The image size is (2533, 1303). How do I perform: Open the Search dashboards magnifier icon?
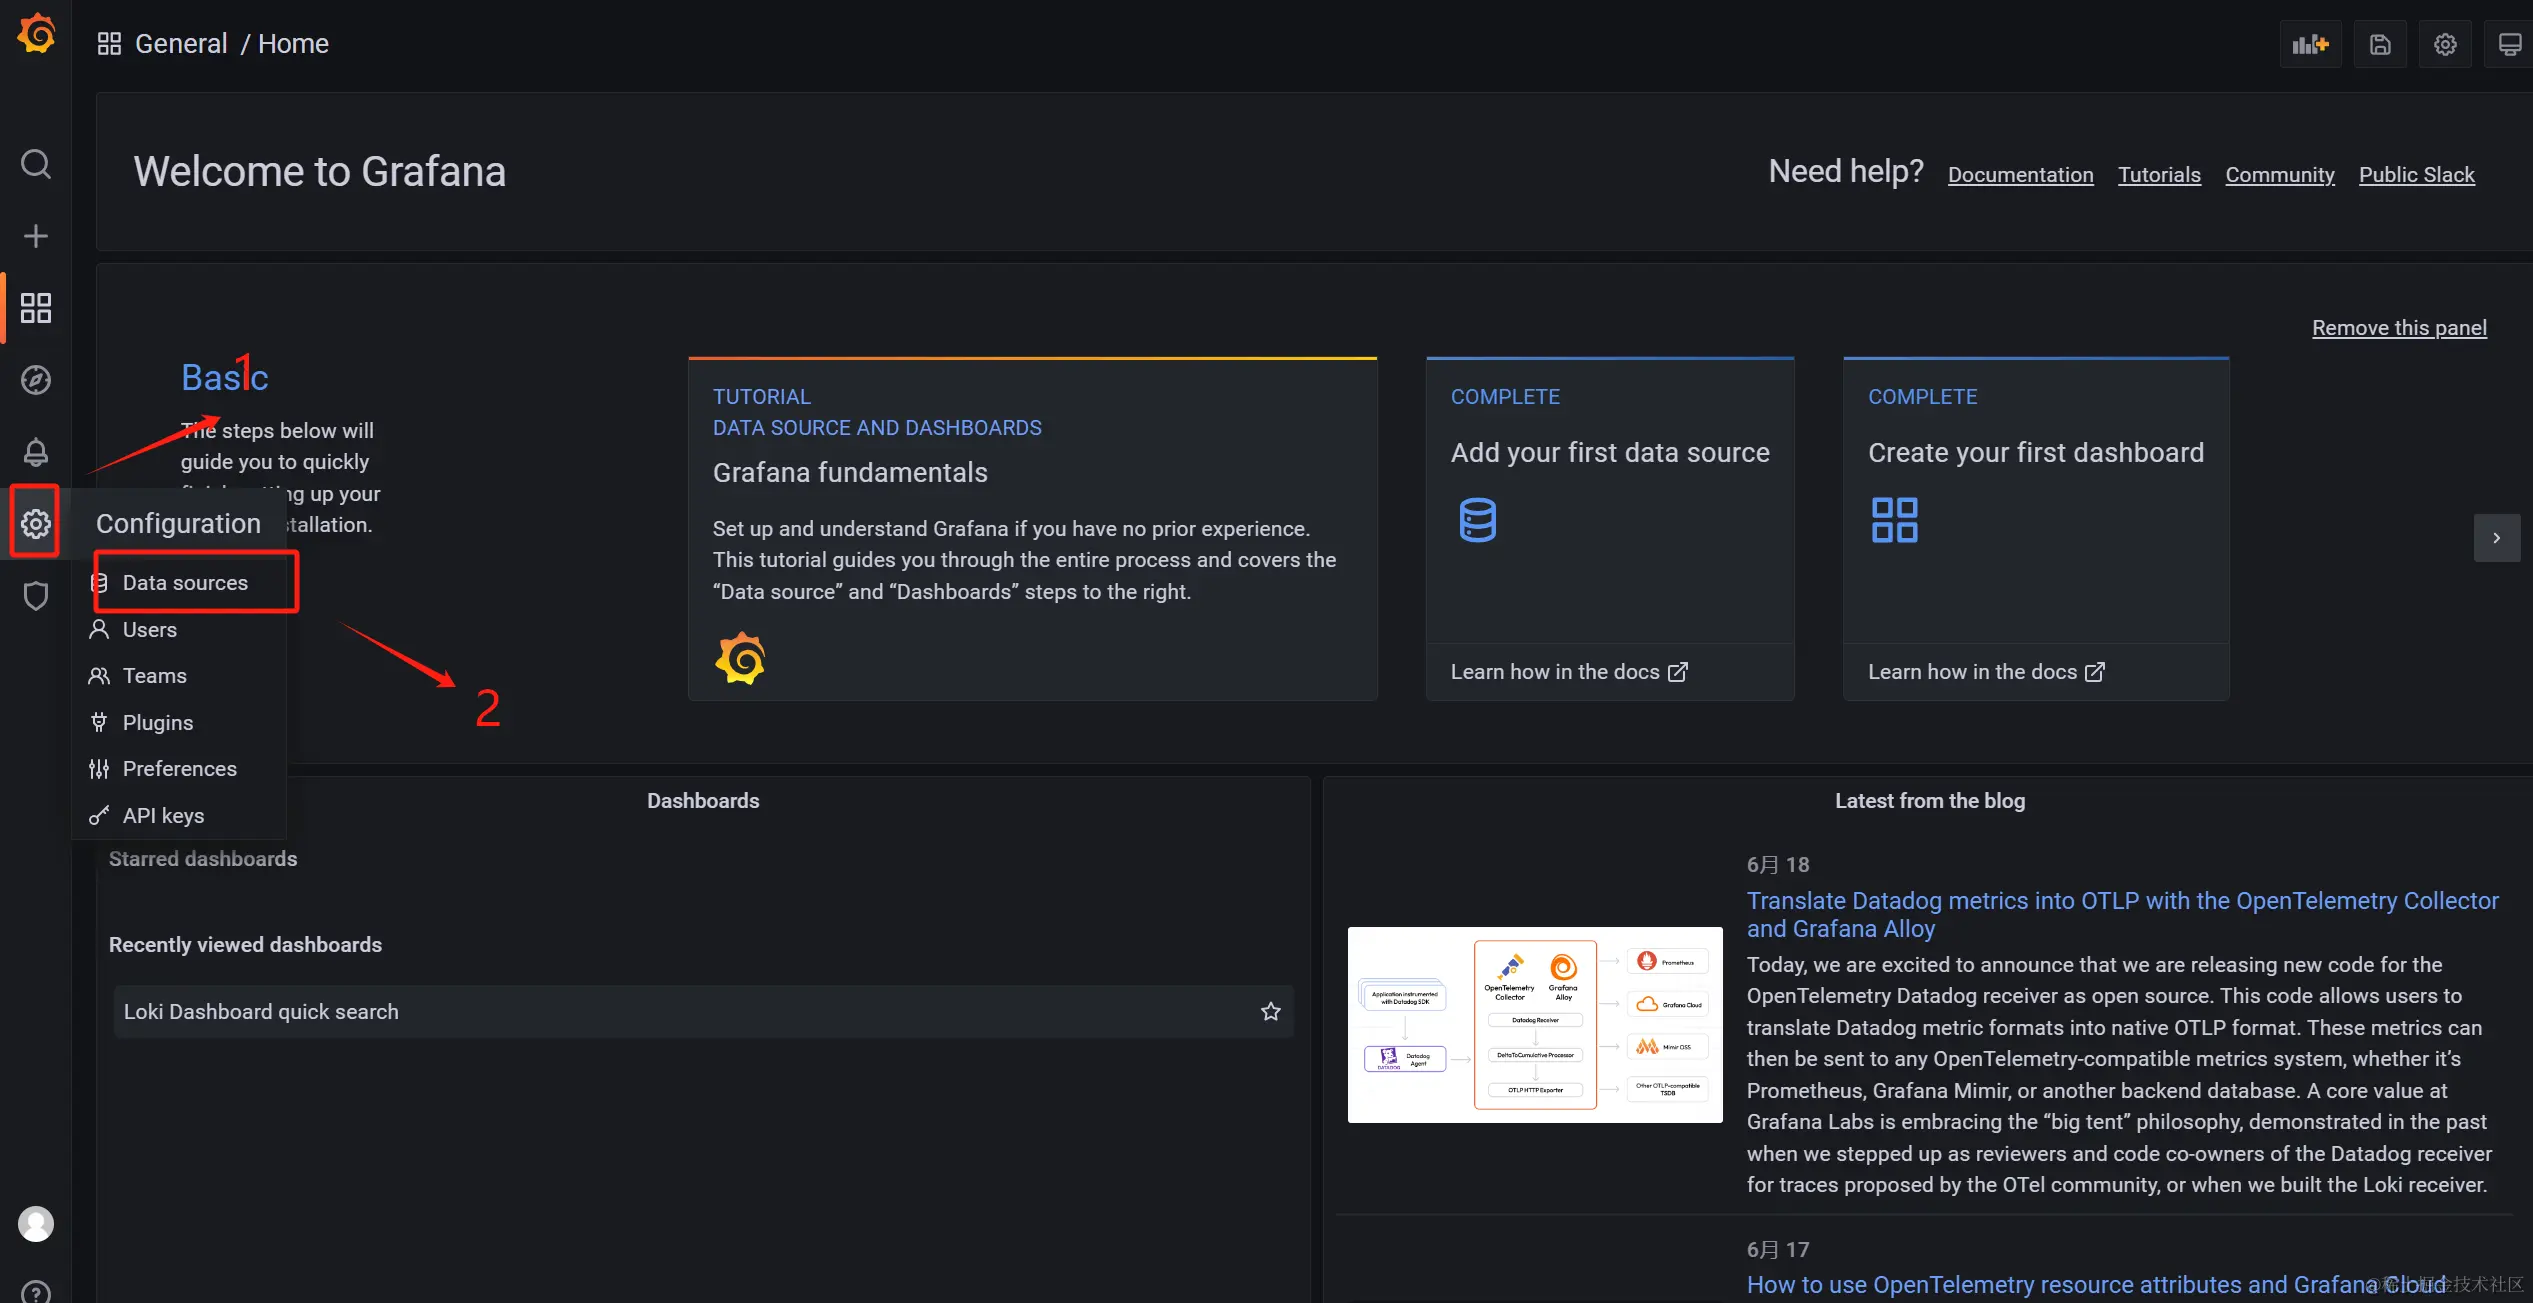[36, 164]
